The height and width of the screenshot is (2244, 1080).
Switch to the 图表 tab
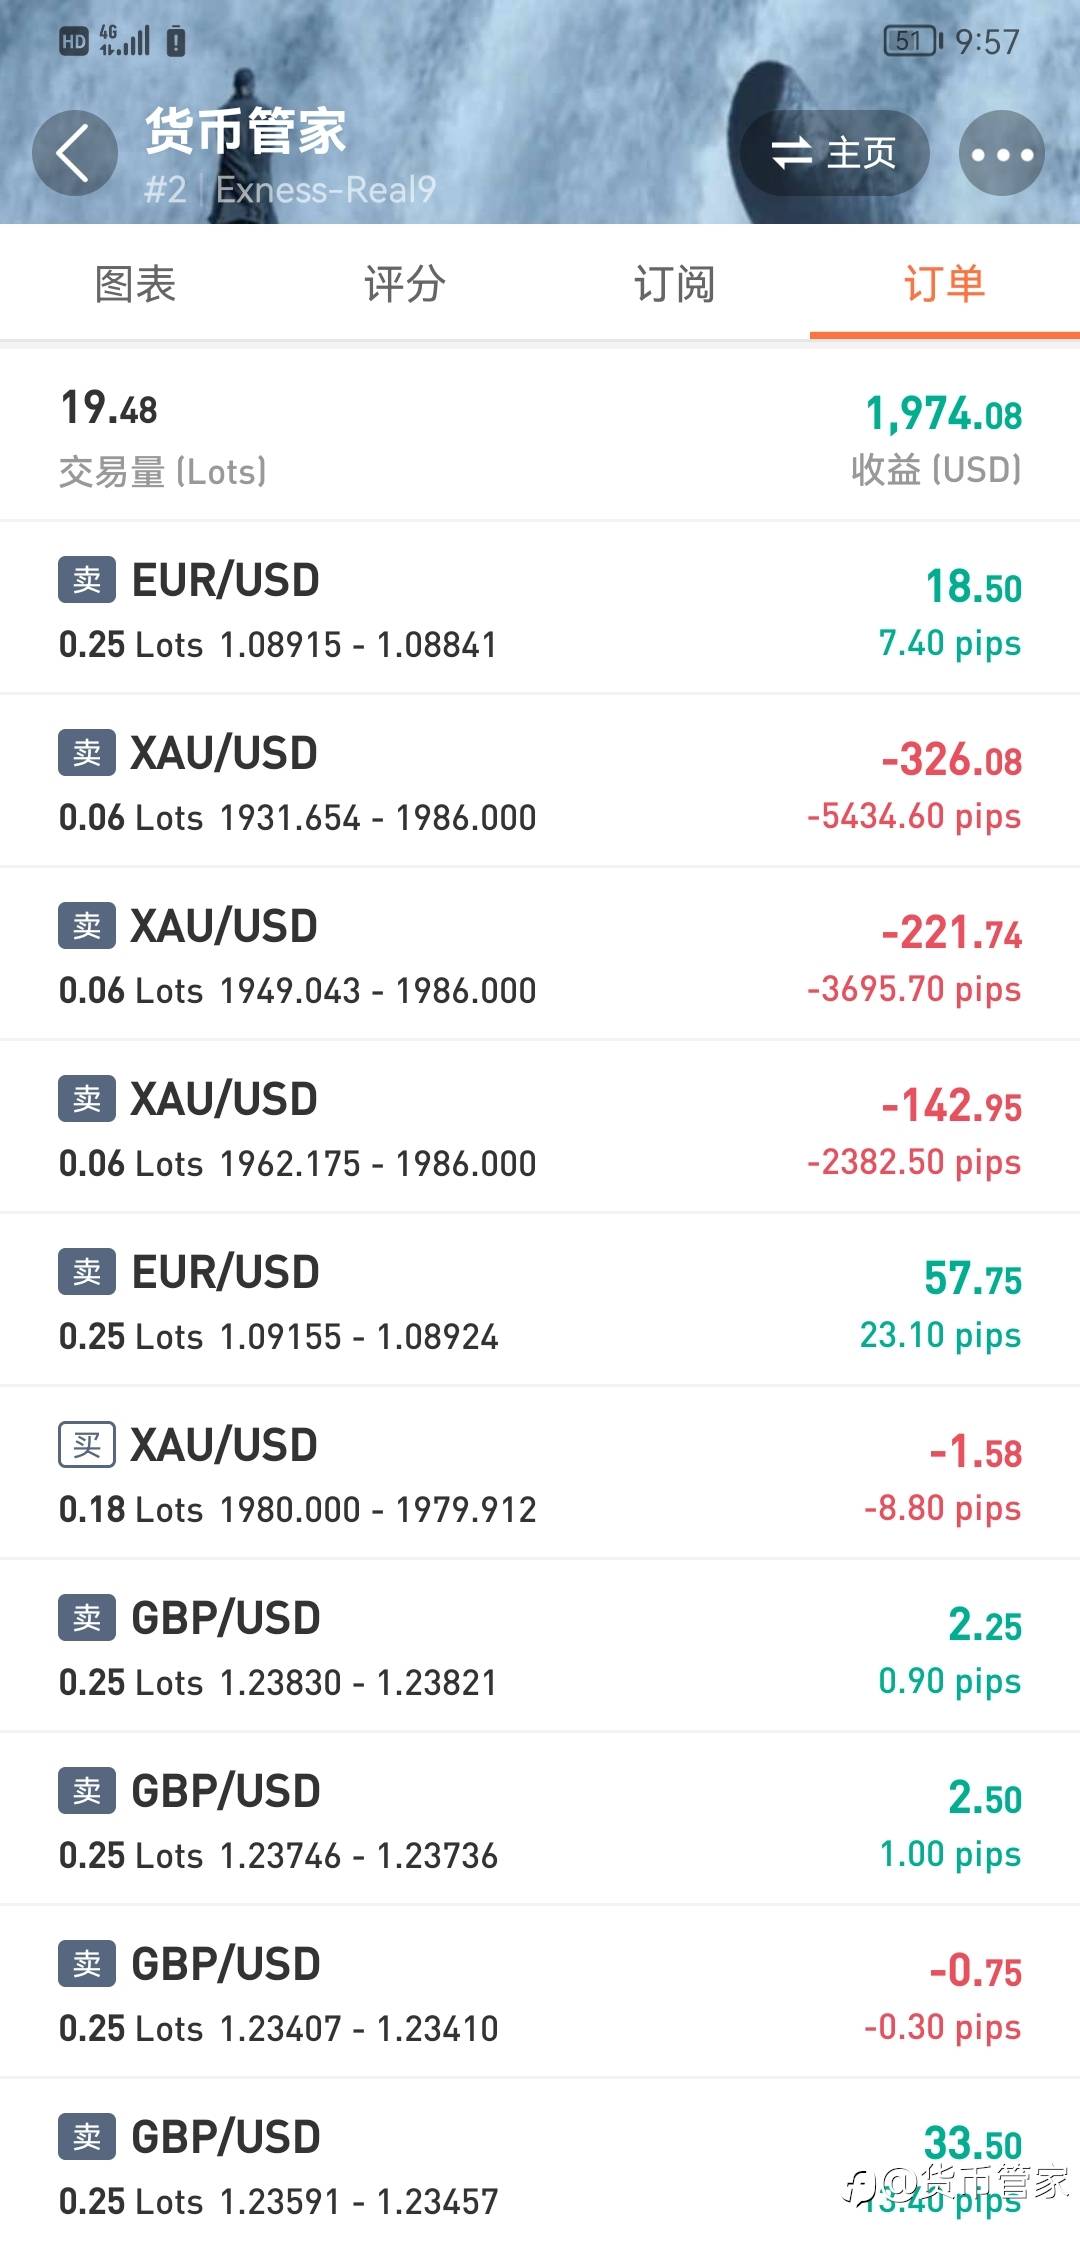(x=135, y=284)
